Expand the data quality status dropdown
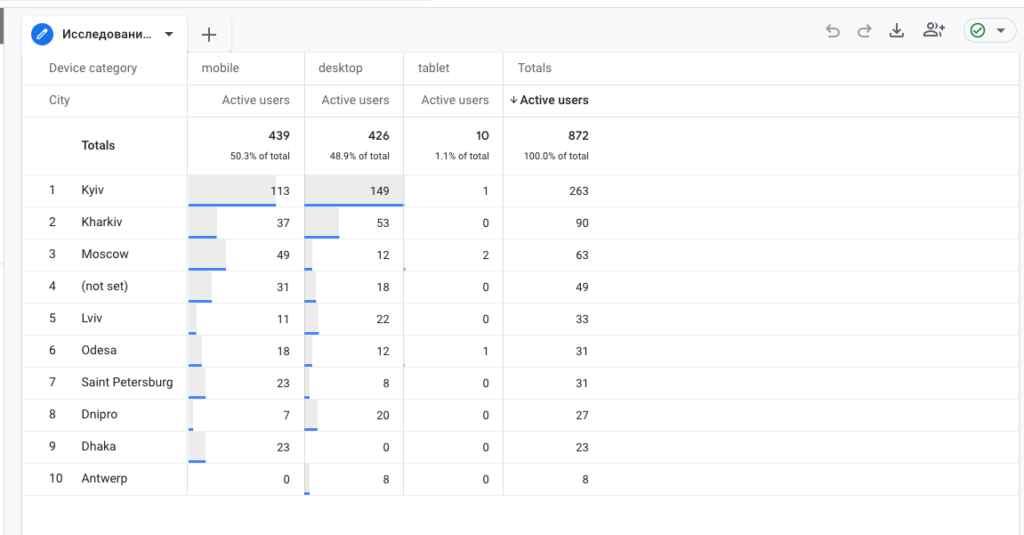The width and height of the screenshot is (1024, 535). point(1000,31)
